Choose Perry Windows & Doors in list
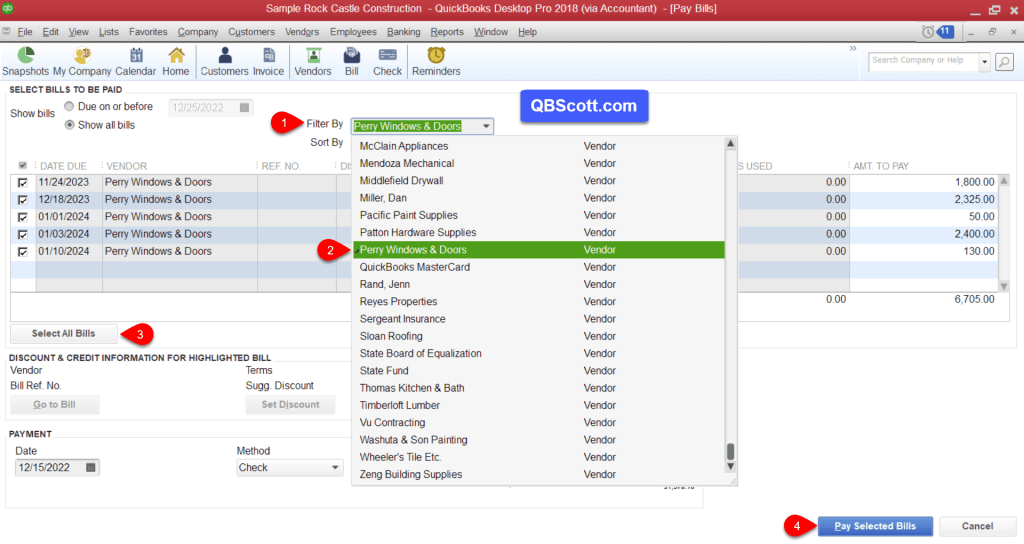1024x544 pixels. 539,249
